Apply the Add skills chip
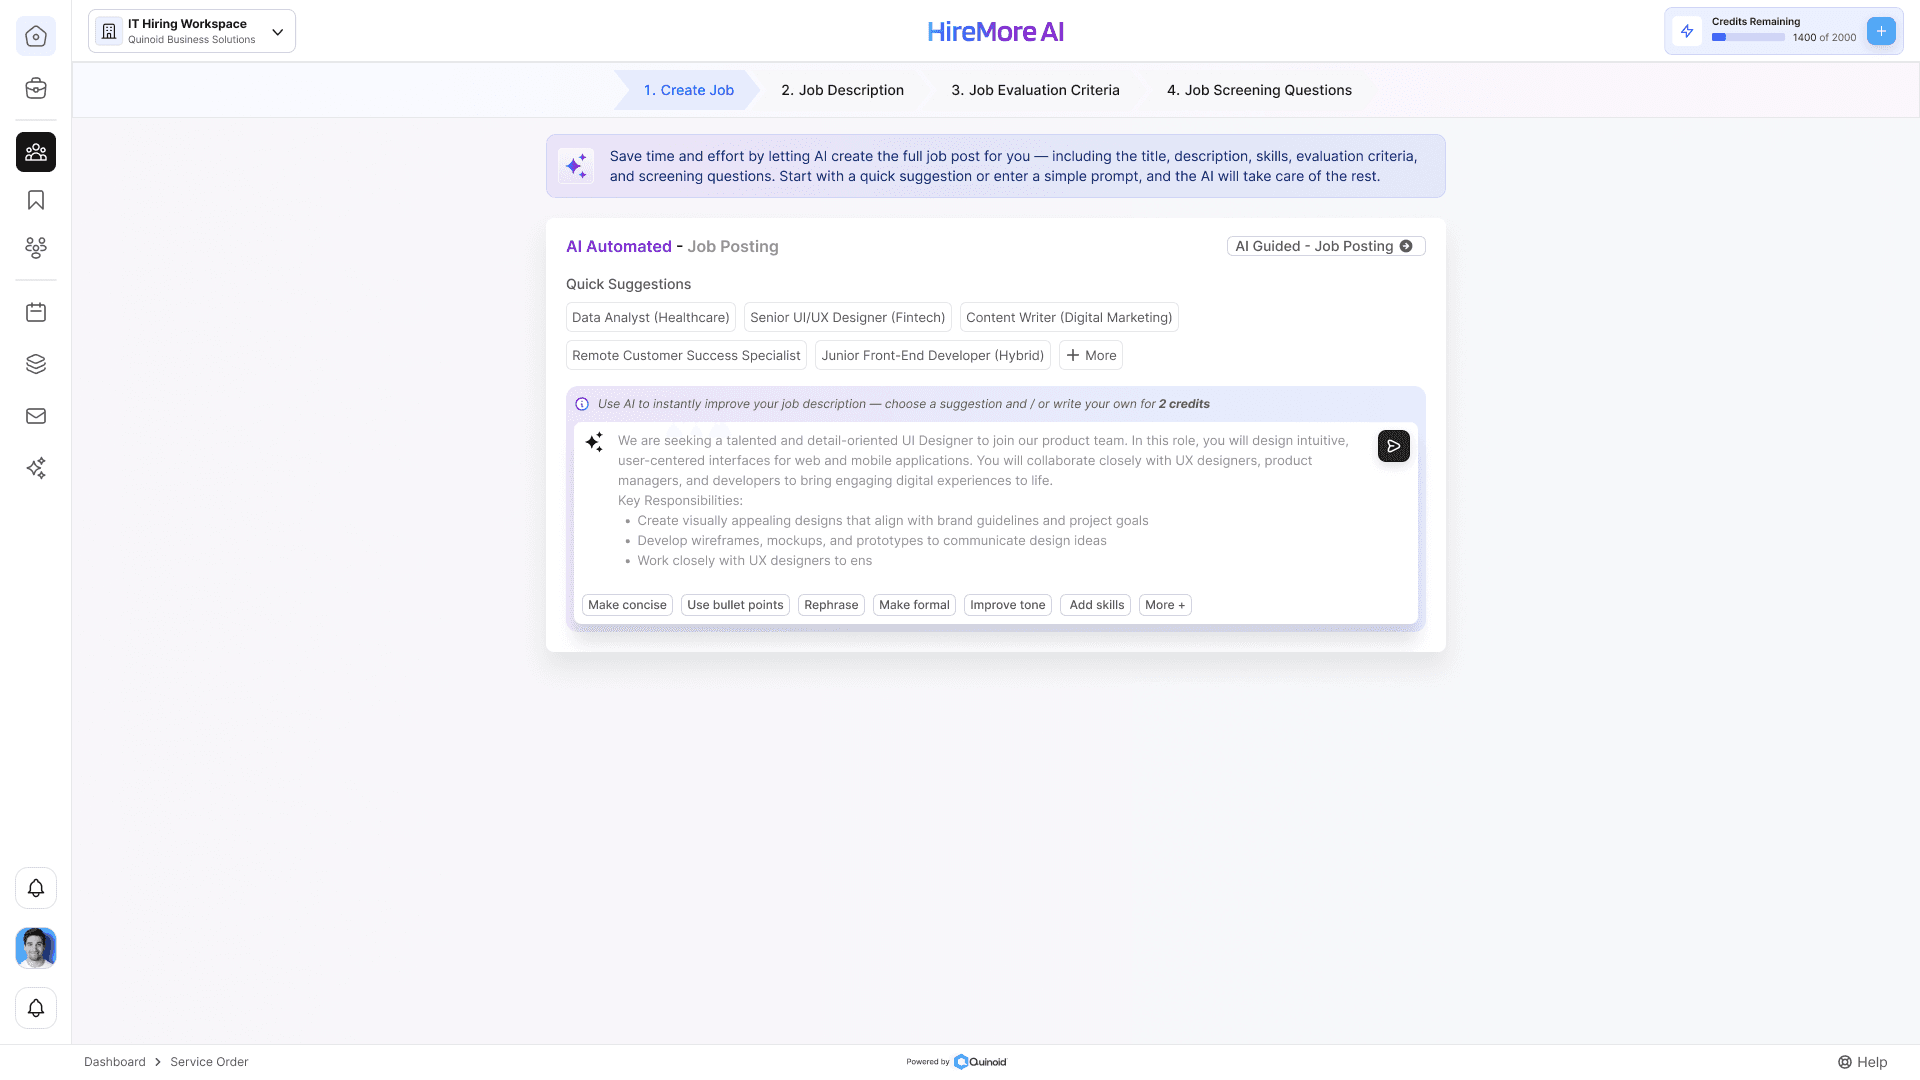 click(1096, 605)
